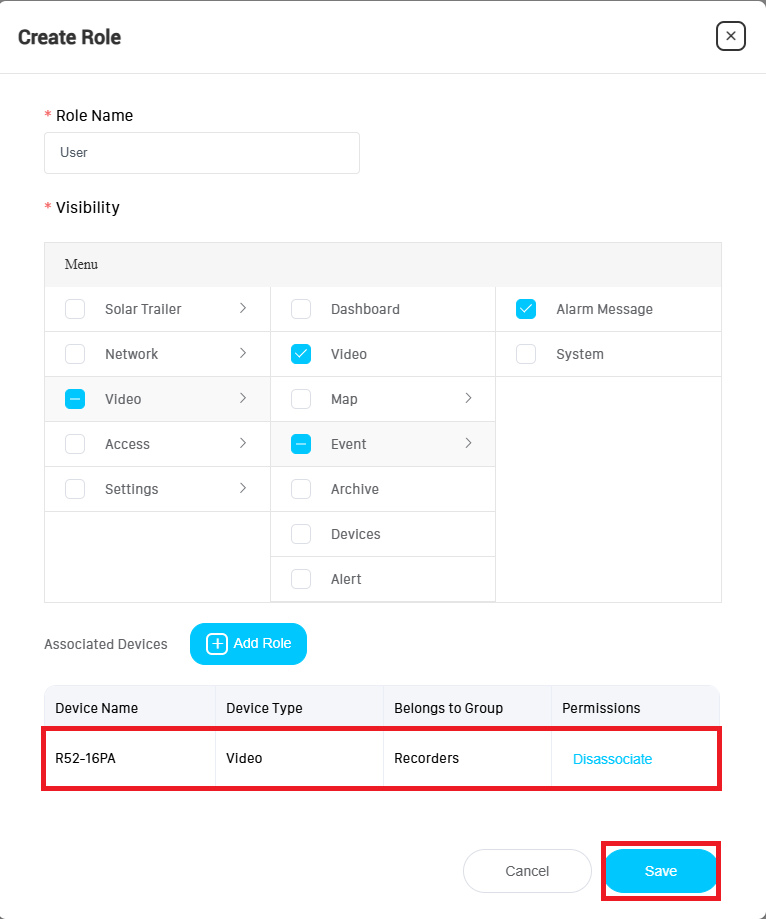
Task: Check the Alert checkbox
Action: tap(301, 579)
